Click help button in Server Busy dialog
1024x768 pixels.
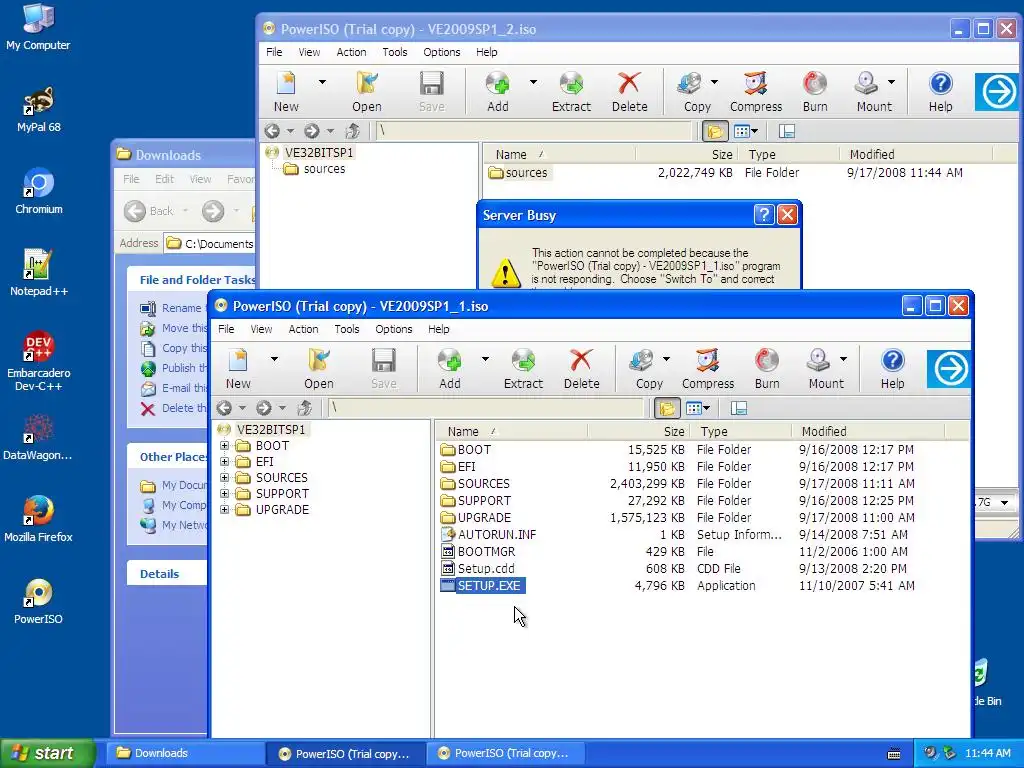point(763,215)
